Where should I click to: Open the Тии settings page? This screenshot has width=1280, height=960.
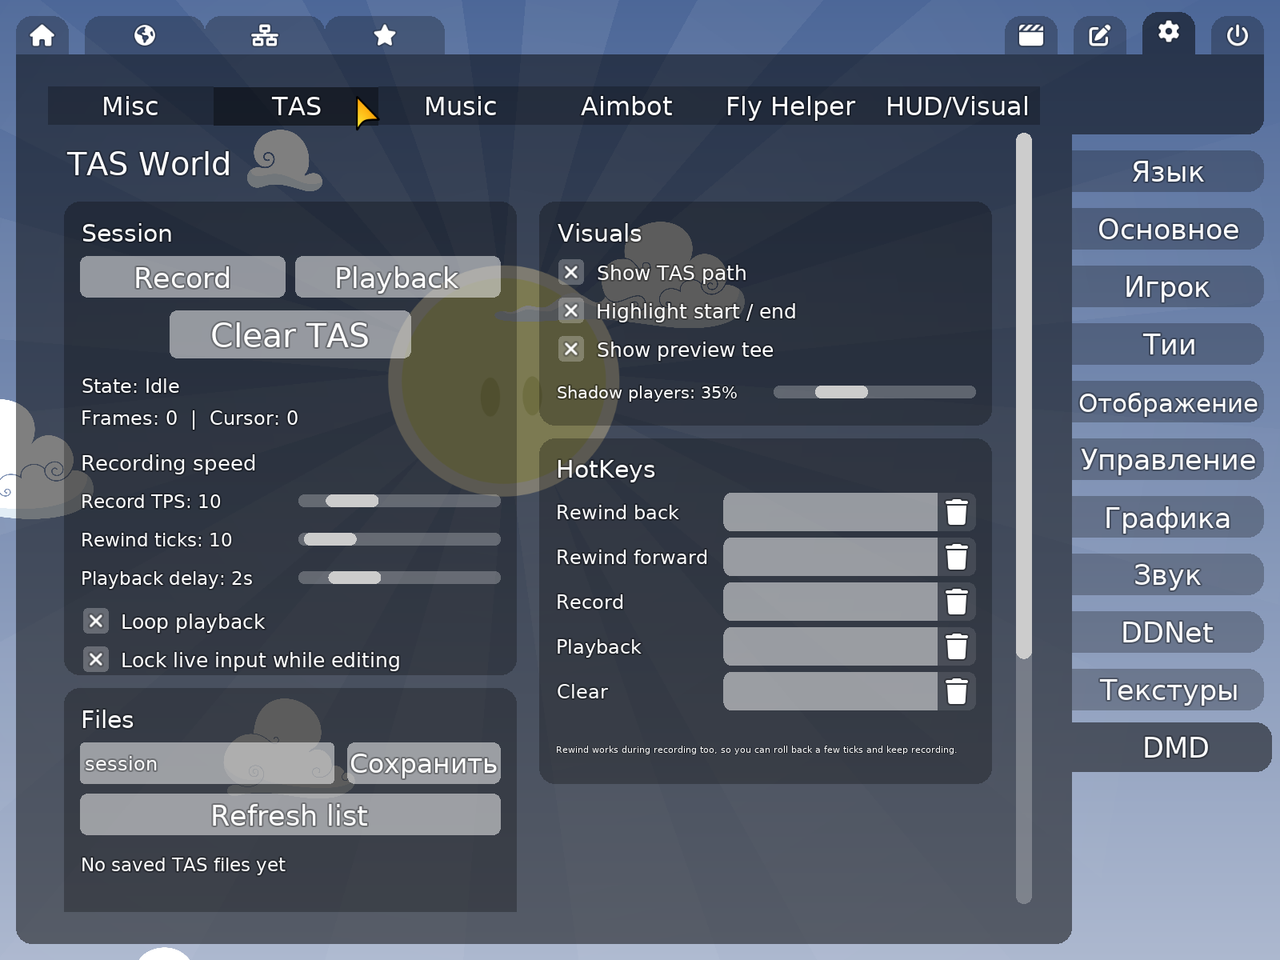[1168, 344]
